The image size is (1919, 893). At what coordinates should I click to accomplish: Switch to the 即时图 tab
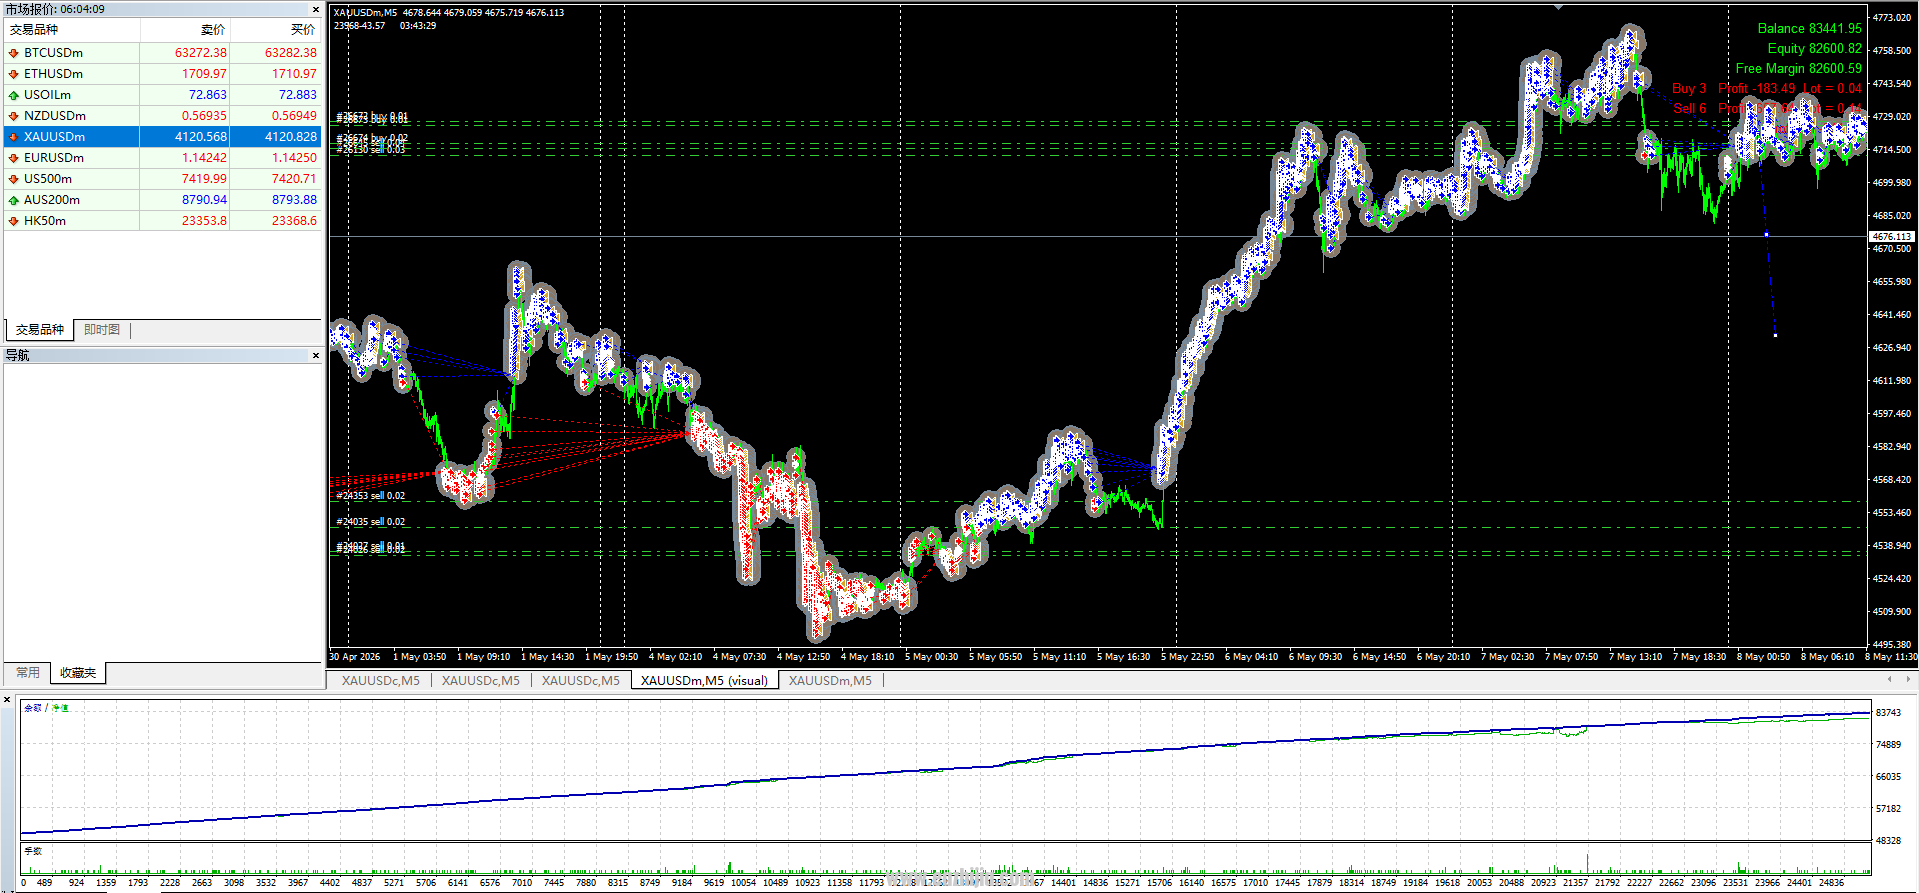[x=102, y=330]
